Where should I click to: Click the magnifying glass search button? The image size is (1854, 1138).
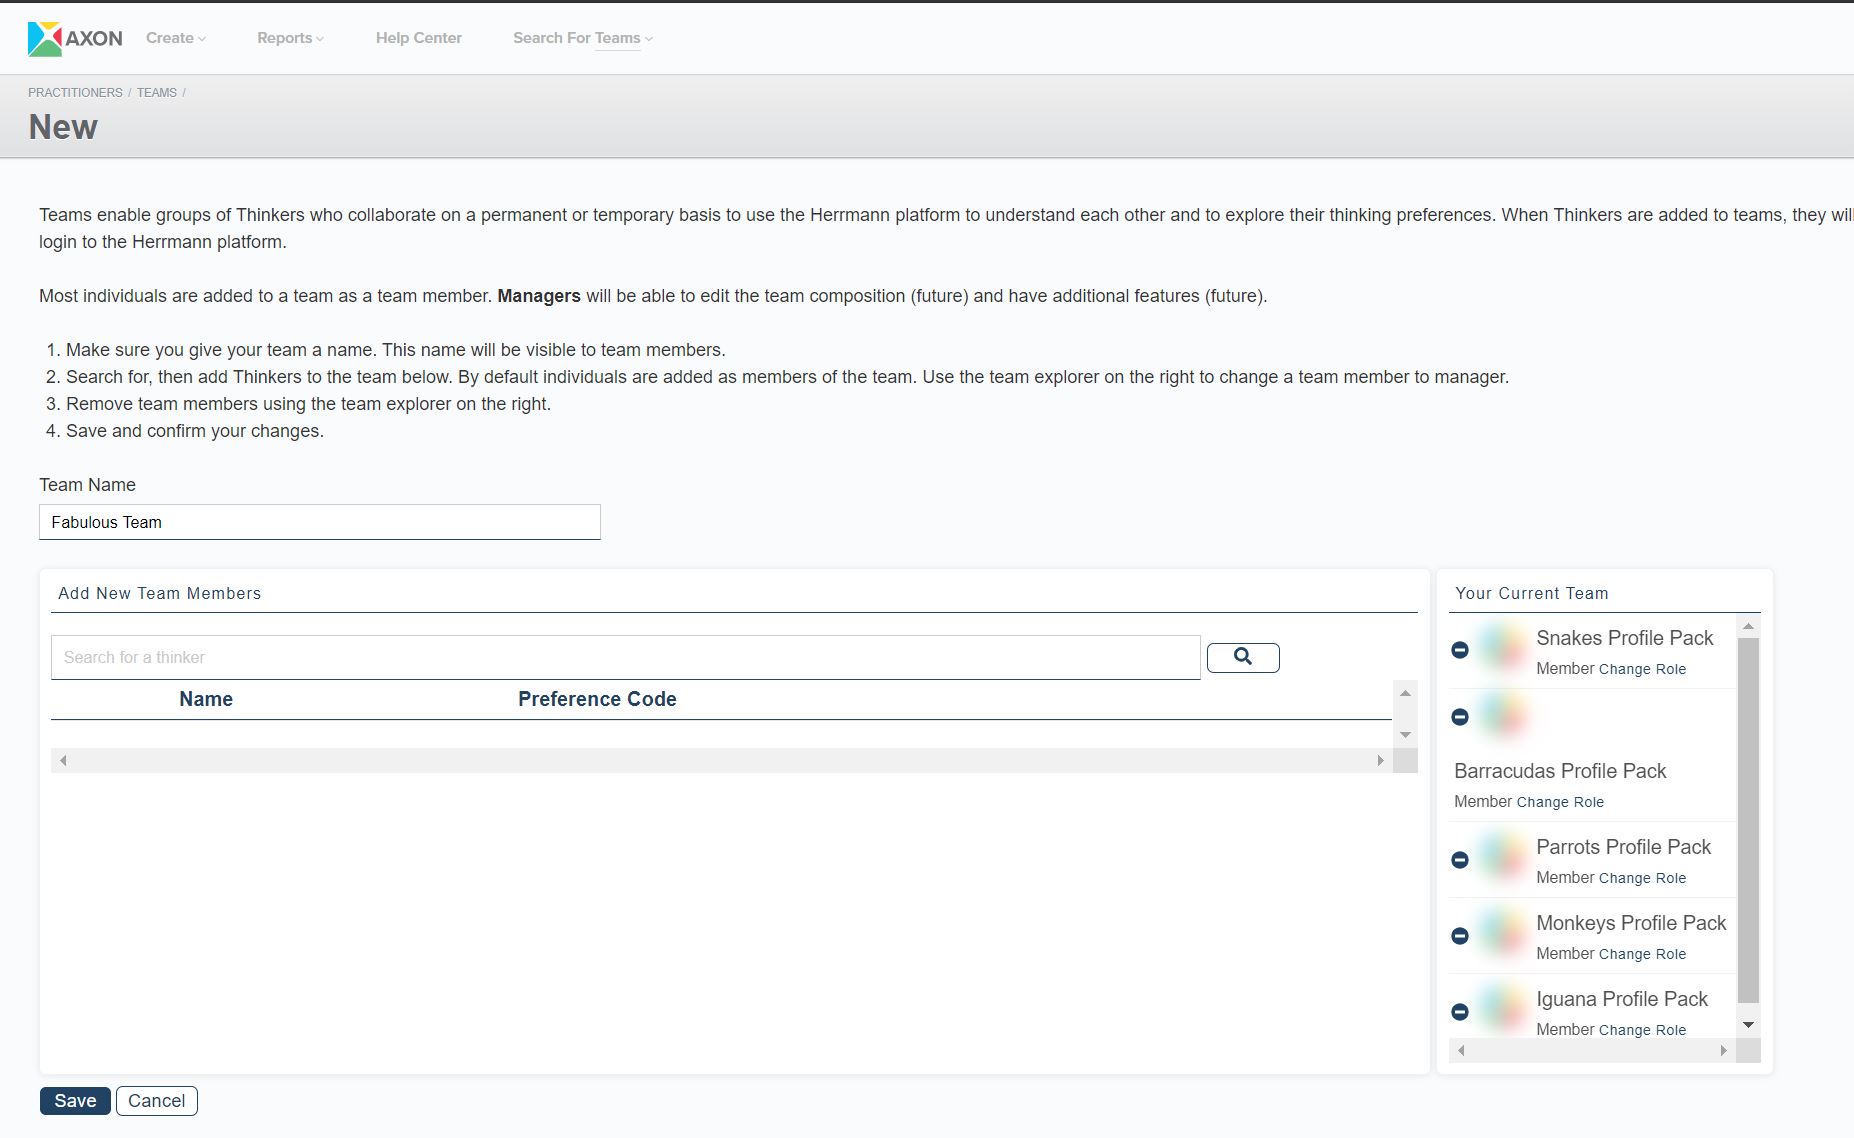[1242, 657]
